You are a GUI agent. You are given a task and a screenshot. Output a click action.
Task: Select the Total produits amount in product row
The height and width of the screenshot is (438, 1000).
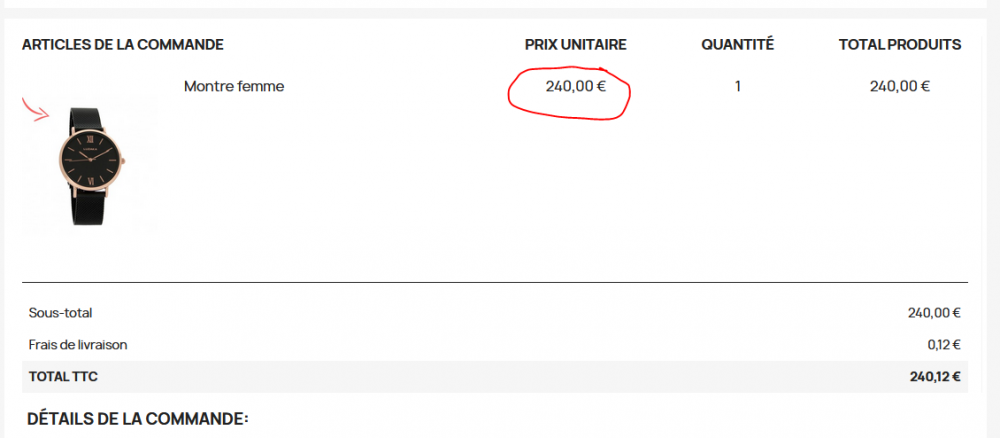click(900, 87)
